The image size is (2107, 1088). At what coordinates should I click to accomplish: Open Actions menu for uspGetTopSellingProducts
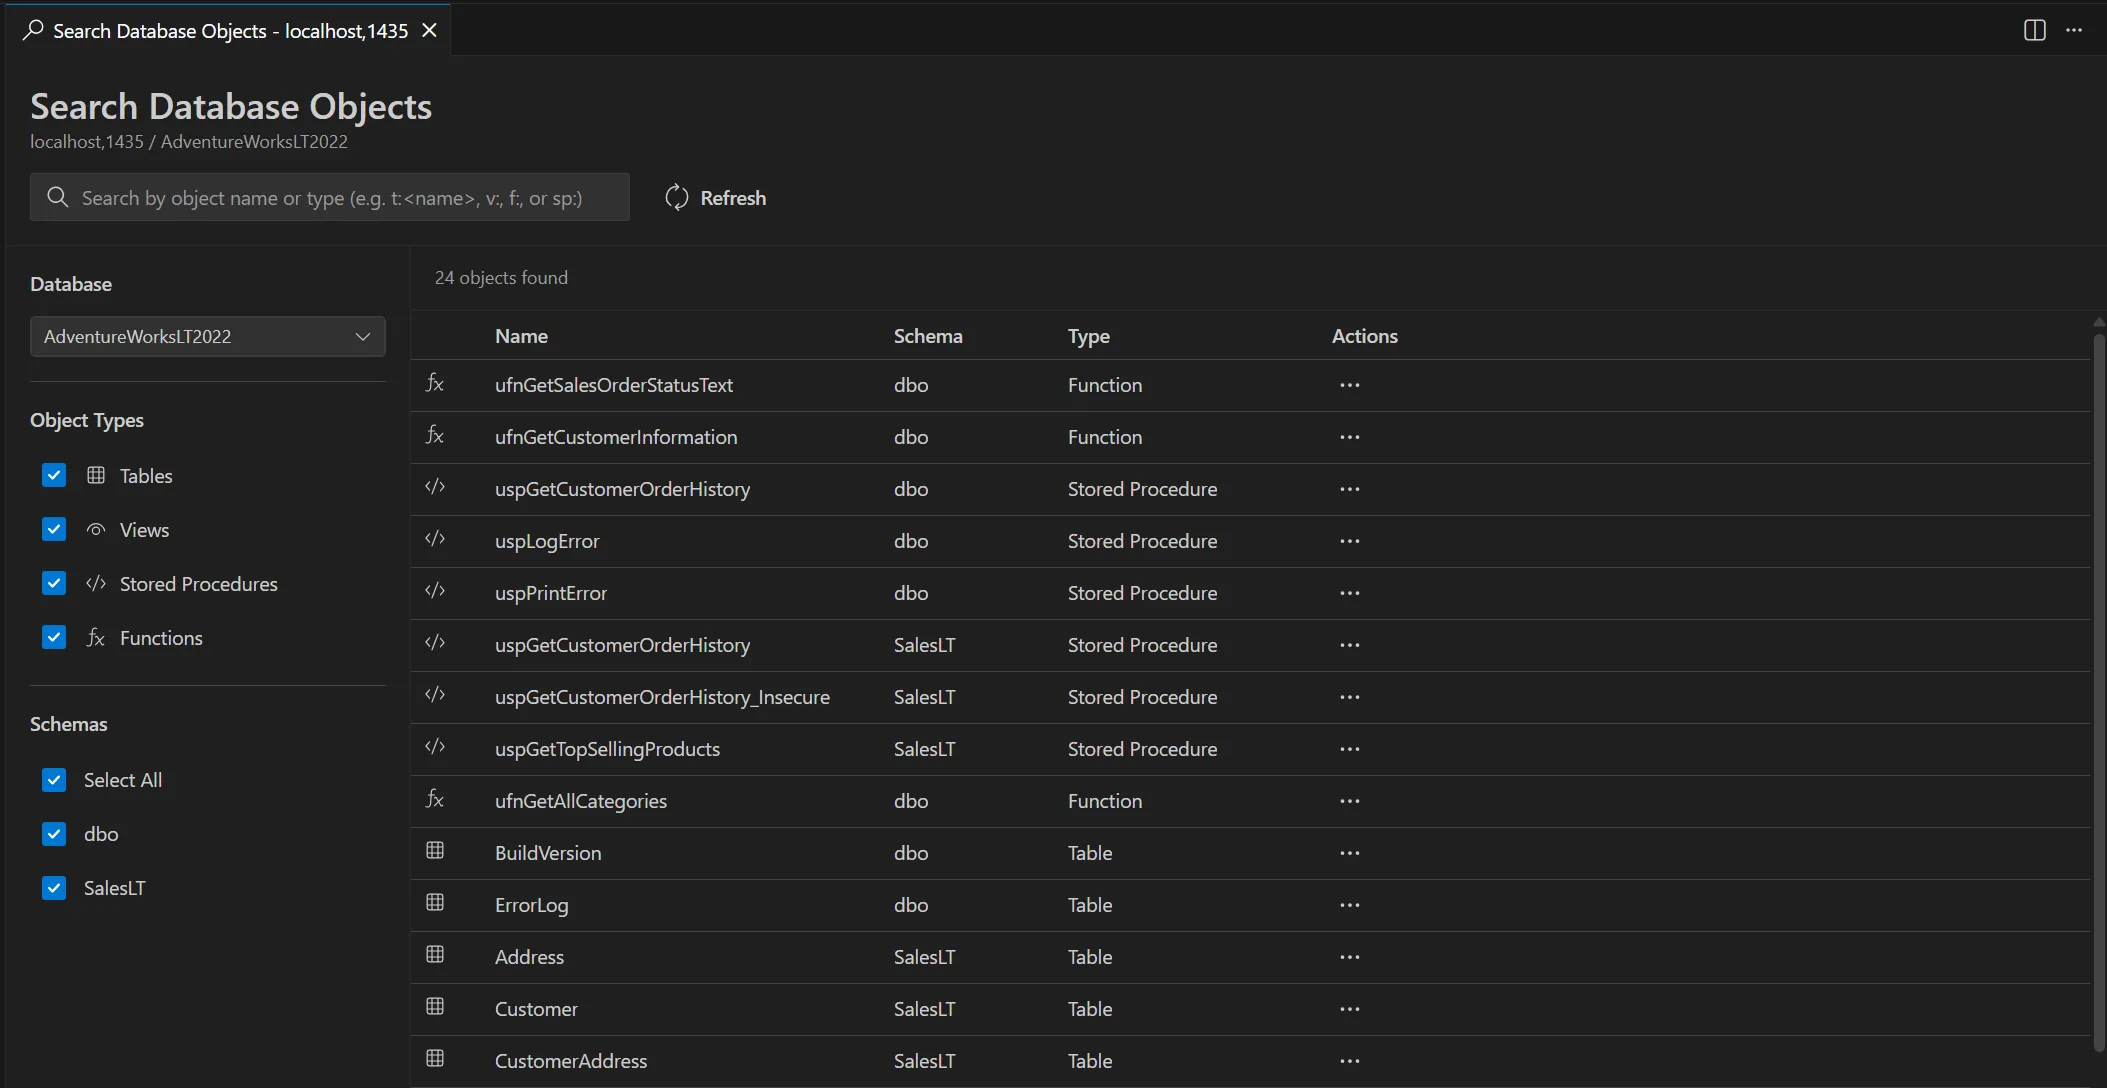1349,748
